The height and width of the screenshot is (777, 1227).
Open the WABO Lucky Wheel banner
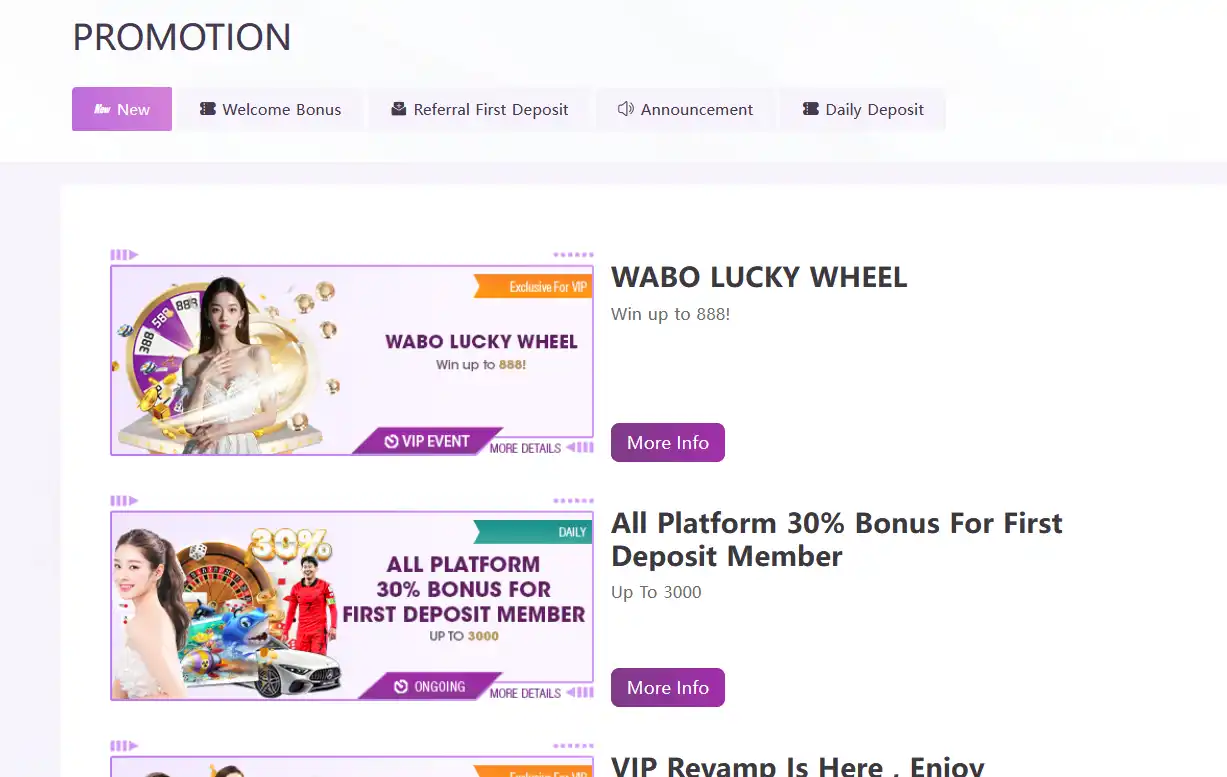(352, 360)
